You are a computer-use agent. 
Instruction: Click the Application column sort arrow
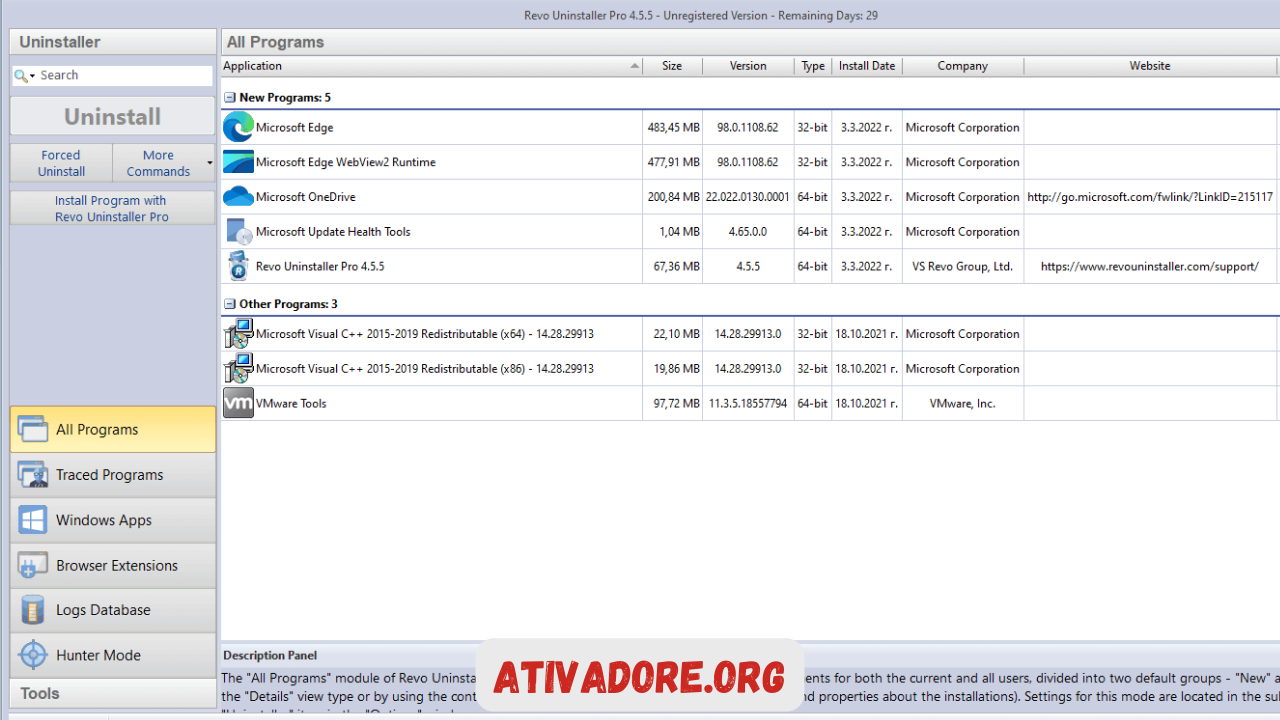pyautogui.click(x=634, y=66)
